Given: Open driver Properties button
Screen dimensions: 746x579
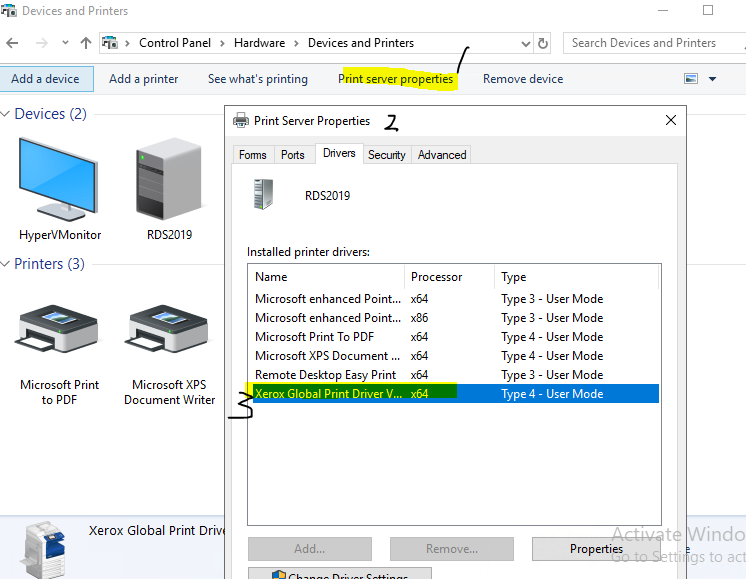Looking at the screenshot, I should click(x=596, y=549).
